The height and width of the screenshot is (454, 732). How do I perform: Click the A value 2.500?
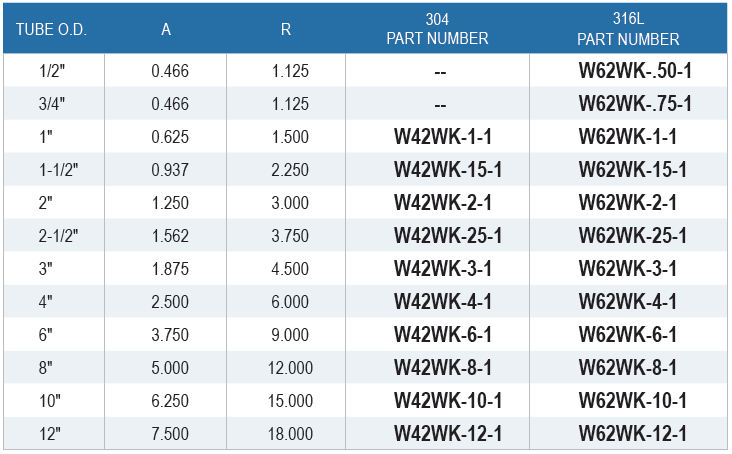tap(170, 301)
